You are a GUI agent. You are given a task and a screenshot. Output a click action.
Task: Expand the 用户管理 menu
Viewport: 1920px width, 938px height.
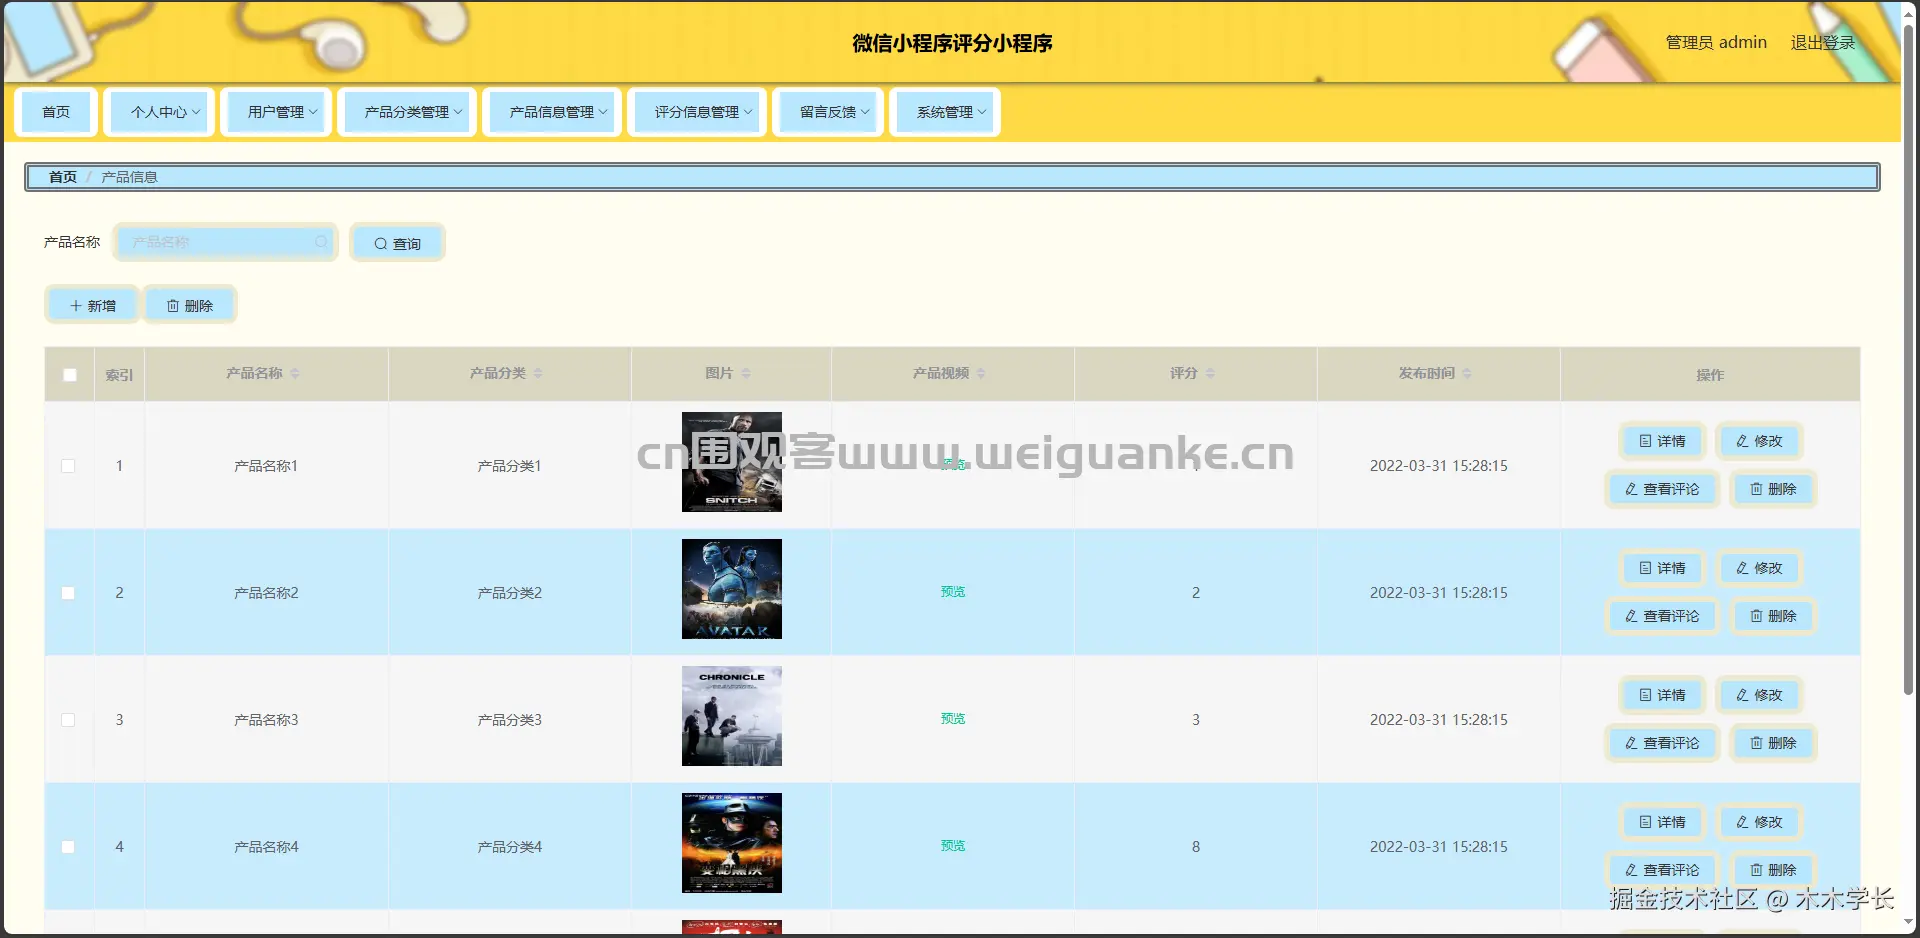tap(276, 112)
